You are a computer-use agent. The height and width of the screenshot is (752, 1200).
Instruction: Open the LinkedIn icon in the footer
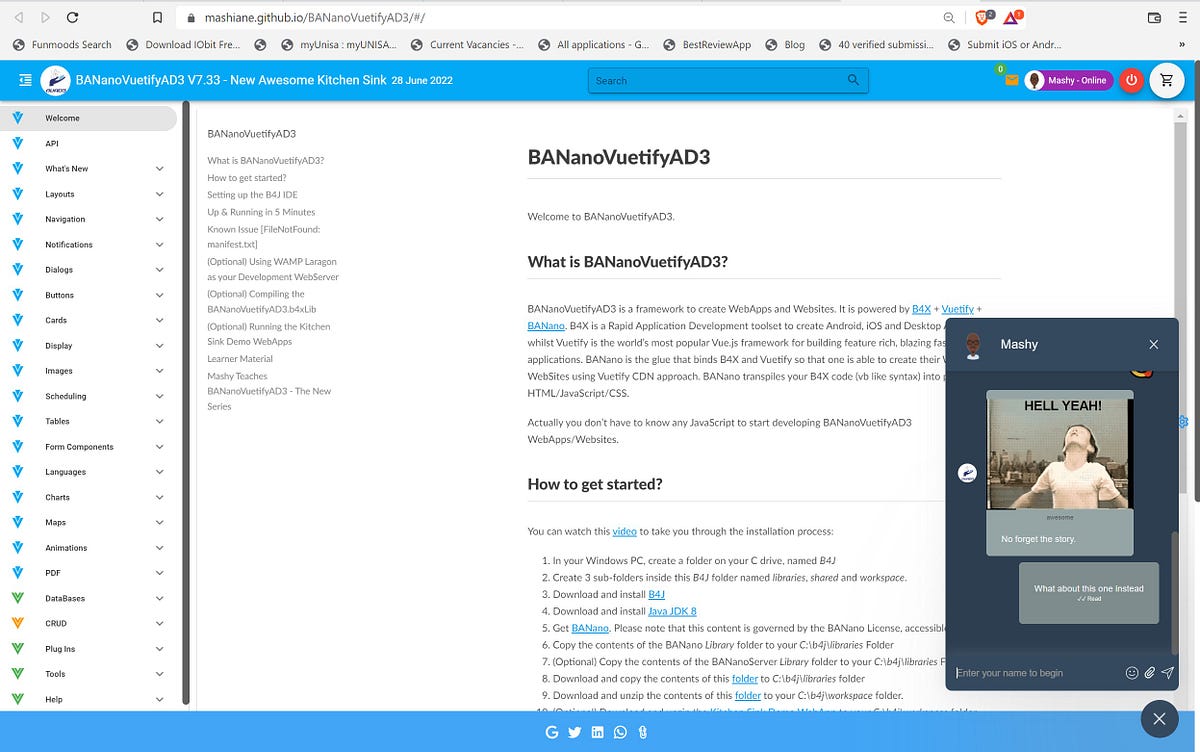tap(597, 732)
